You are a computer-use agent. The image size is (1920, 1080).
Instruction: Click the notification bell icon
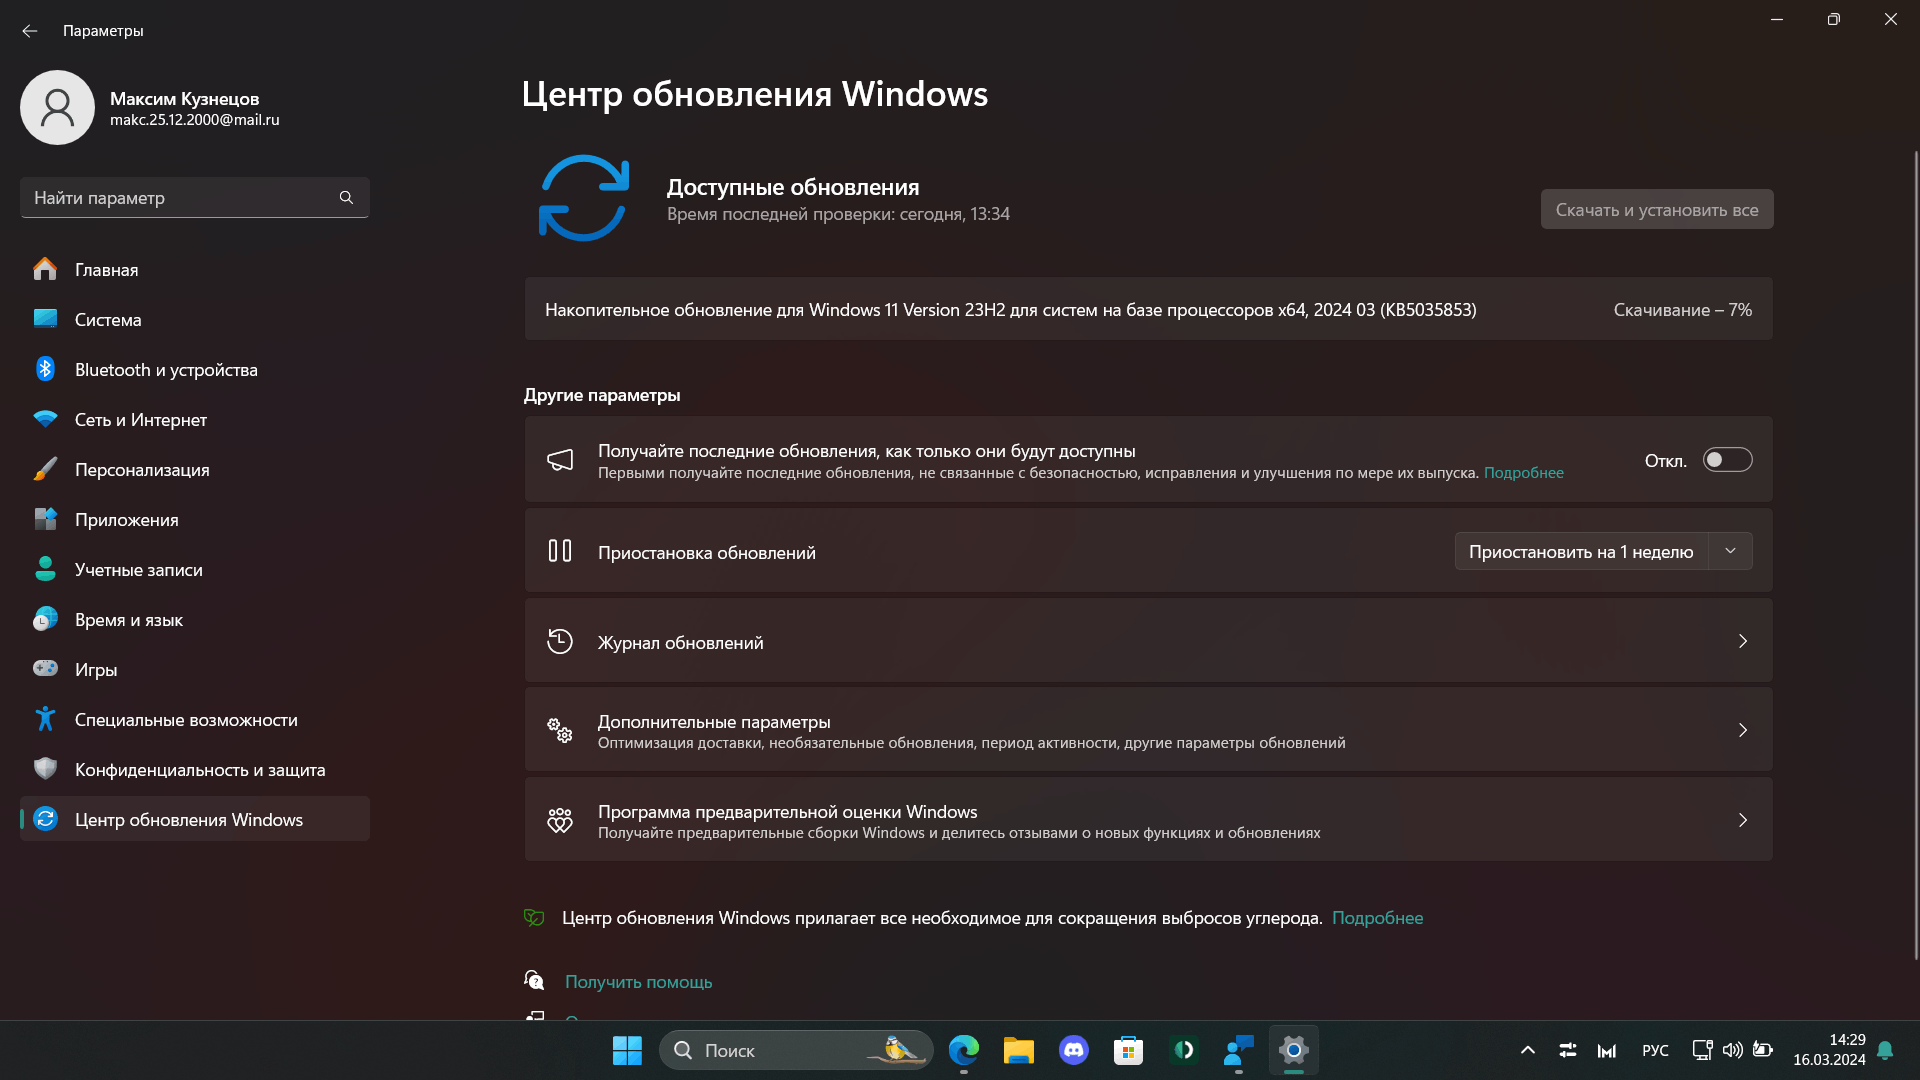tap(1885, 1050)
